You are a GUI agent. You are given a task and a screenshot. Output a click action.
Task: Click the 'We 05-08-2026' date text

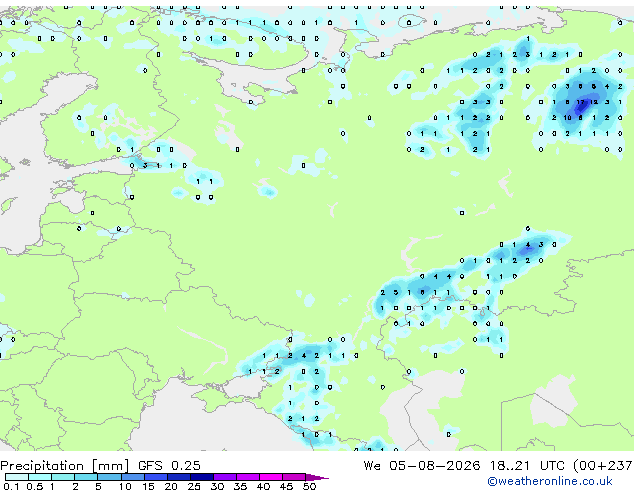[422, 466]
